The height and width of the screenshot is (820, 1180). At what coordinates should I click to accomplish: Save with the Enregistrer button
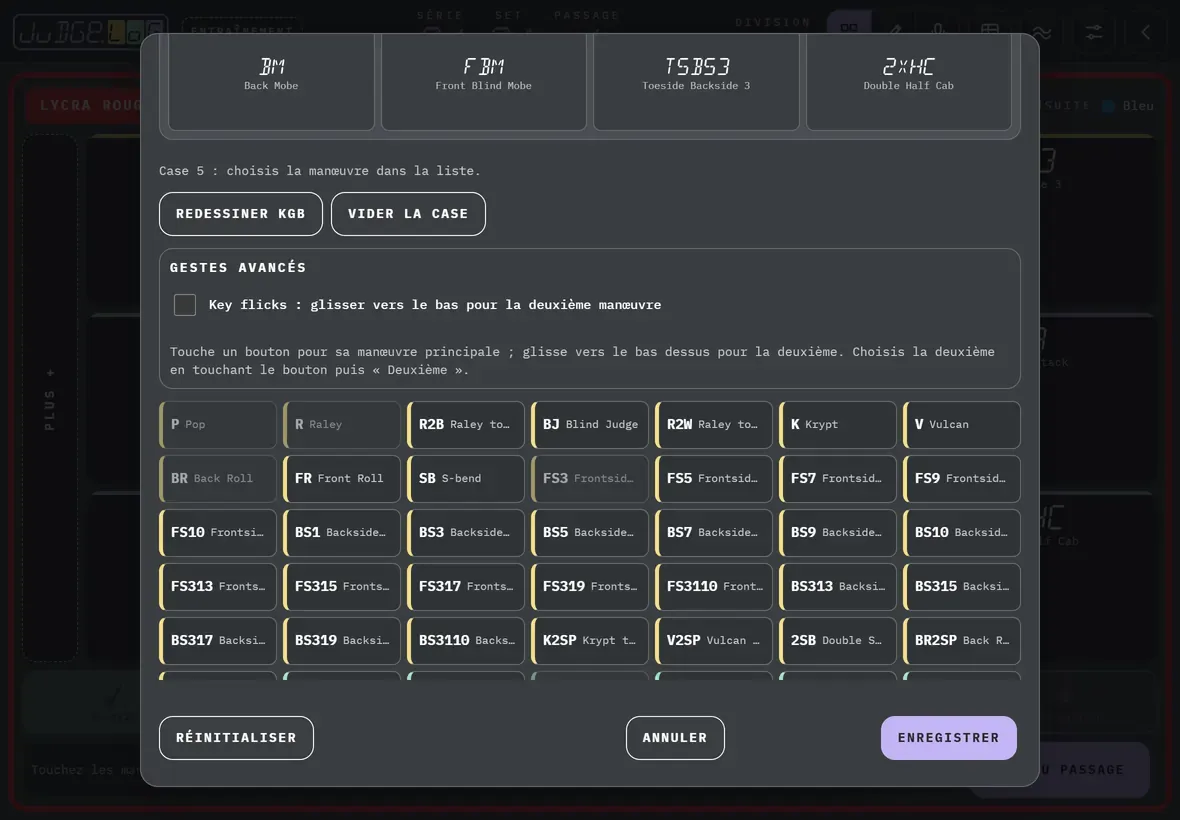pyautogui.click(x=949, y=738)
